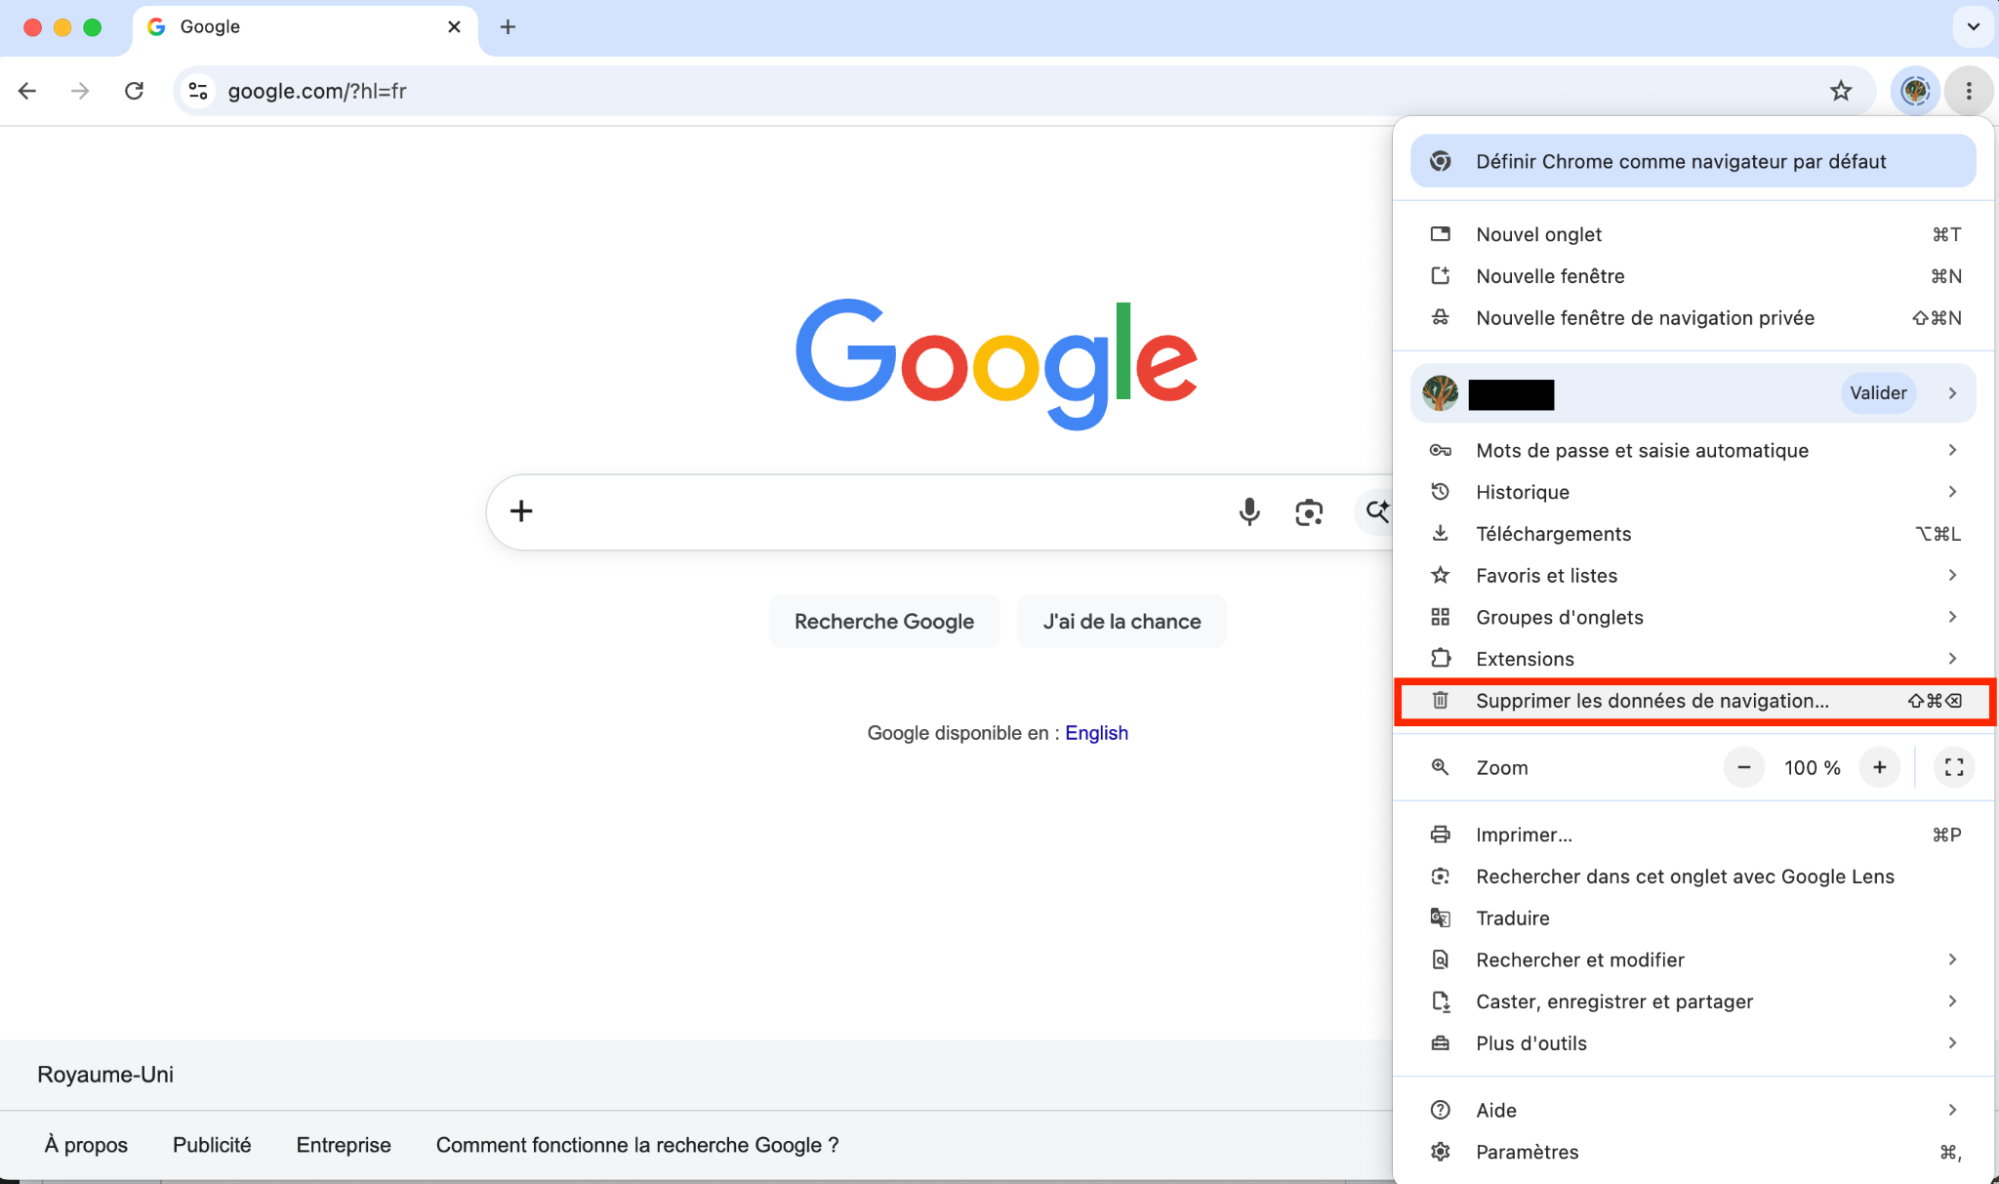Close the Google tab
The height and width of the screenshot is (1184, 1999).
coord(454,27)
